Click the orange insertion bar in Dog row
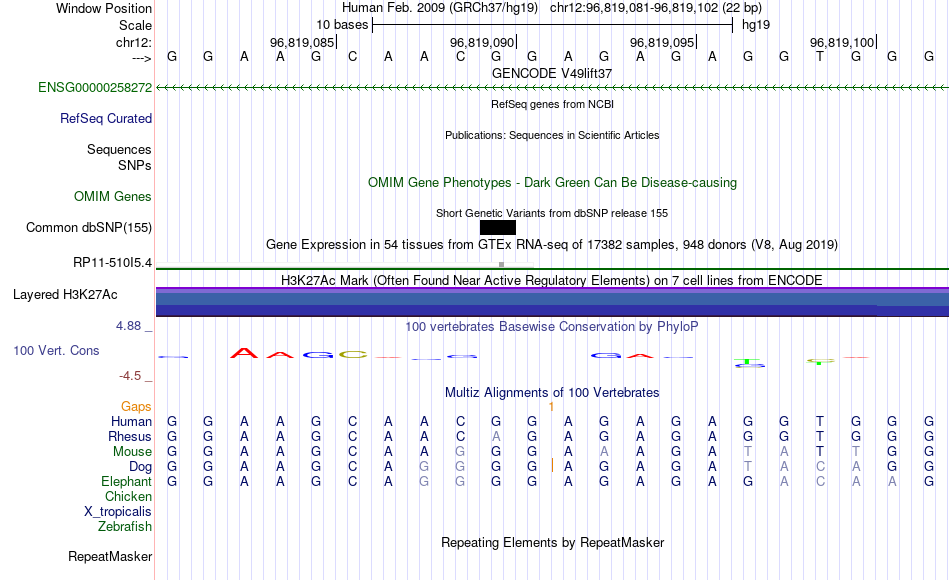950x580 pixels. click(552, 465)
